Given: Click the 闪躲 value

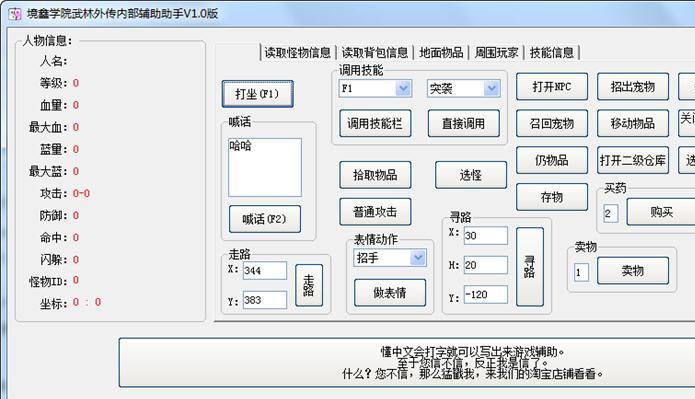Looking at the screenshot, I should coord(76,259).
